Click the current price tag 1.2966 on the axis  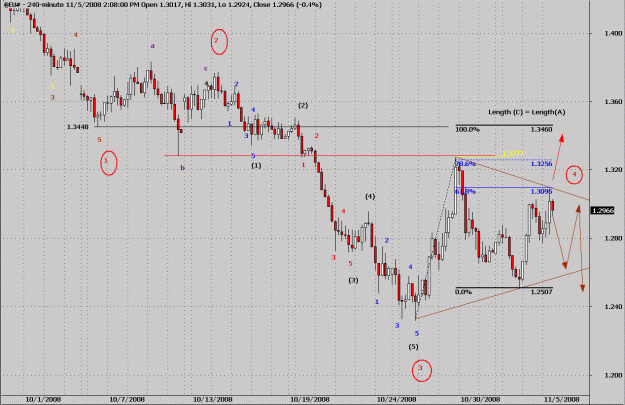(603, 210)
